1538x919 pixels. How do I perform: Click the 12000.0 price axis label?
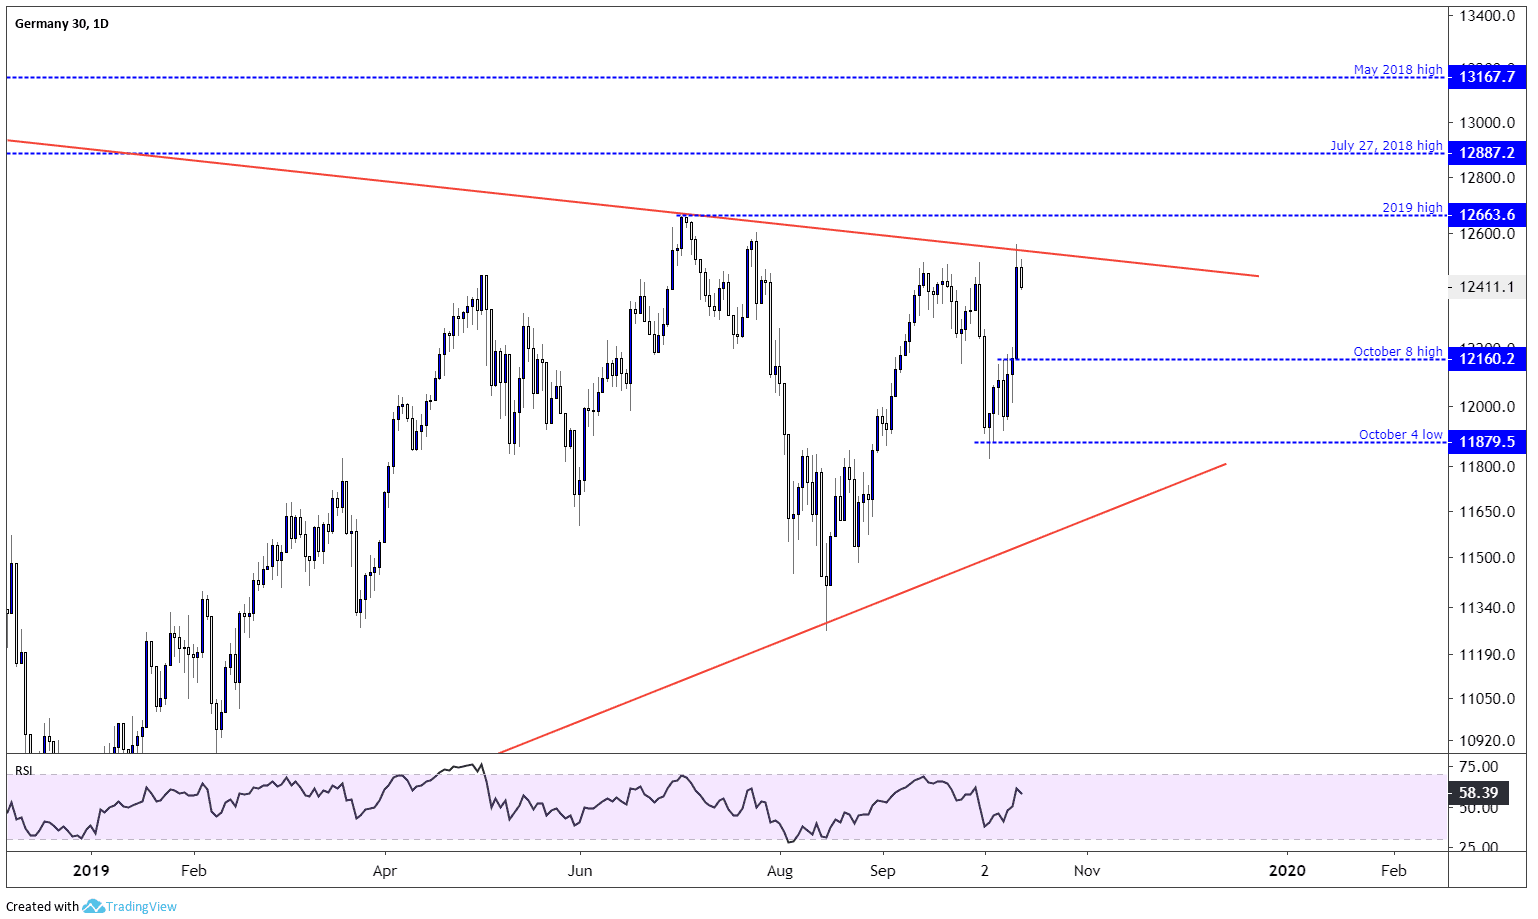pyautogui.click(x=1487, y=407)
